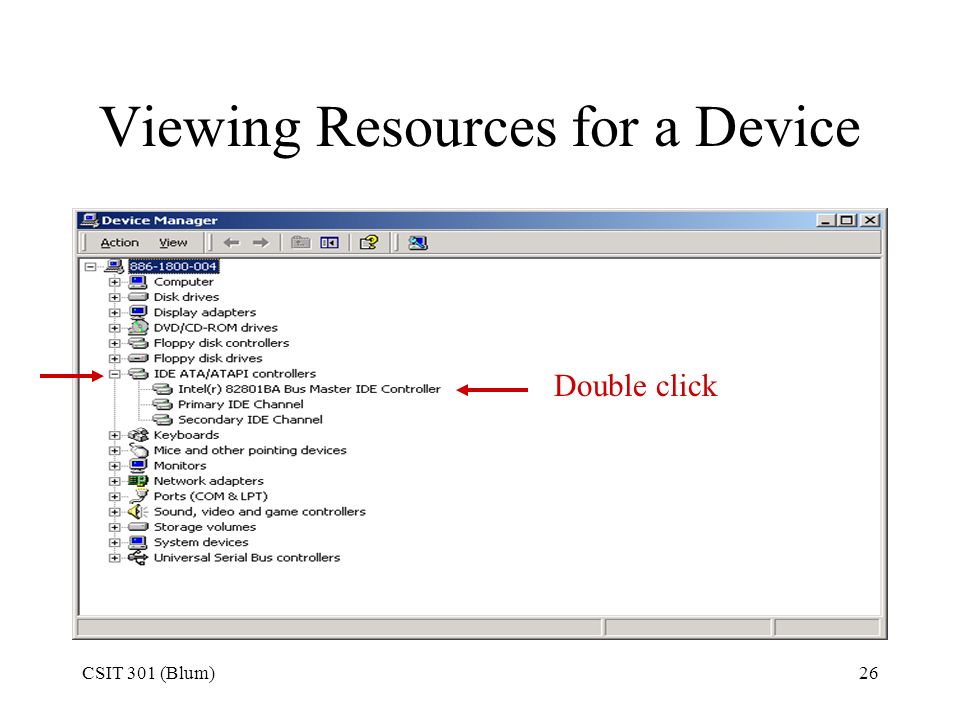Screen dimensions: 960x720
Task: Click the Network adapters card icon
Action: pos(138,481)
